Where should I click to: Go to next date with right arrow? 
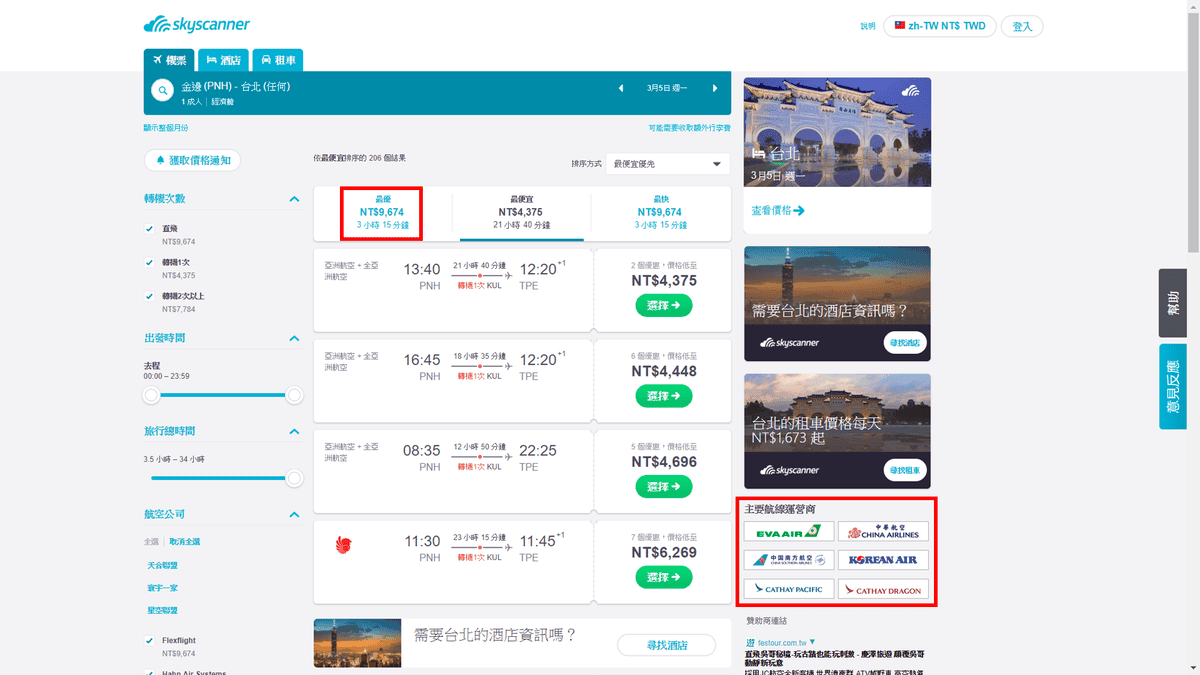click(x=715, y=88)
